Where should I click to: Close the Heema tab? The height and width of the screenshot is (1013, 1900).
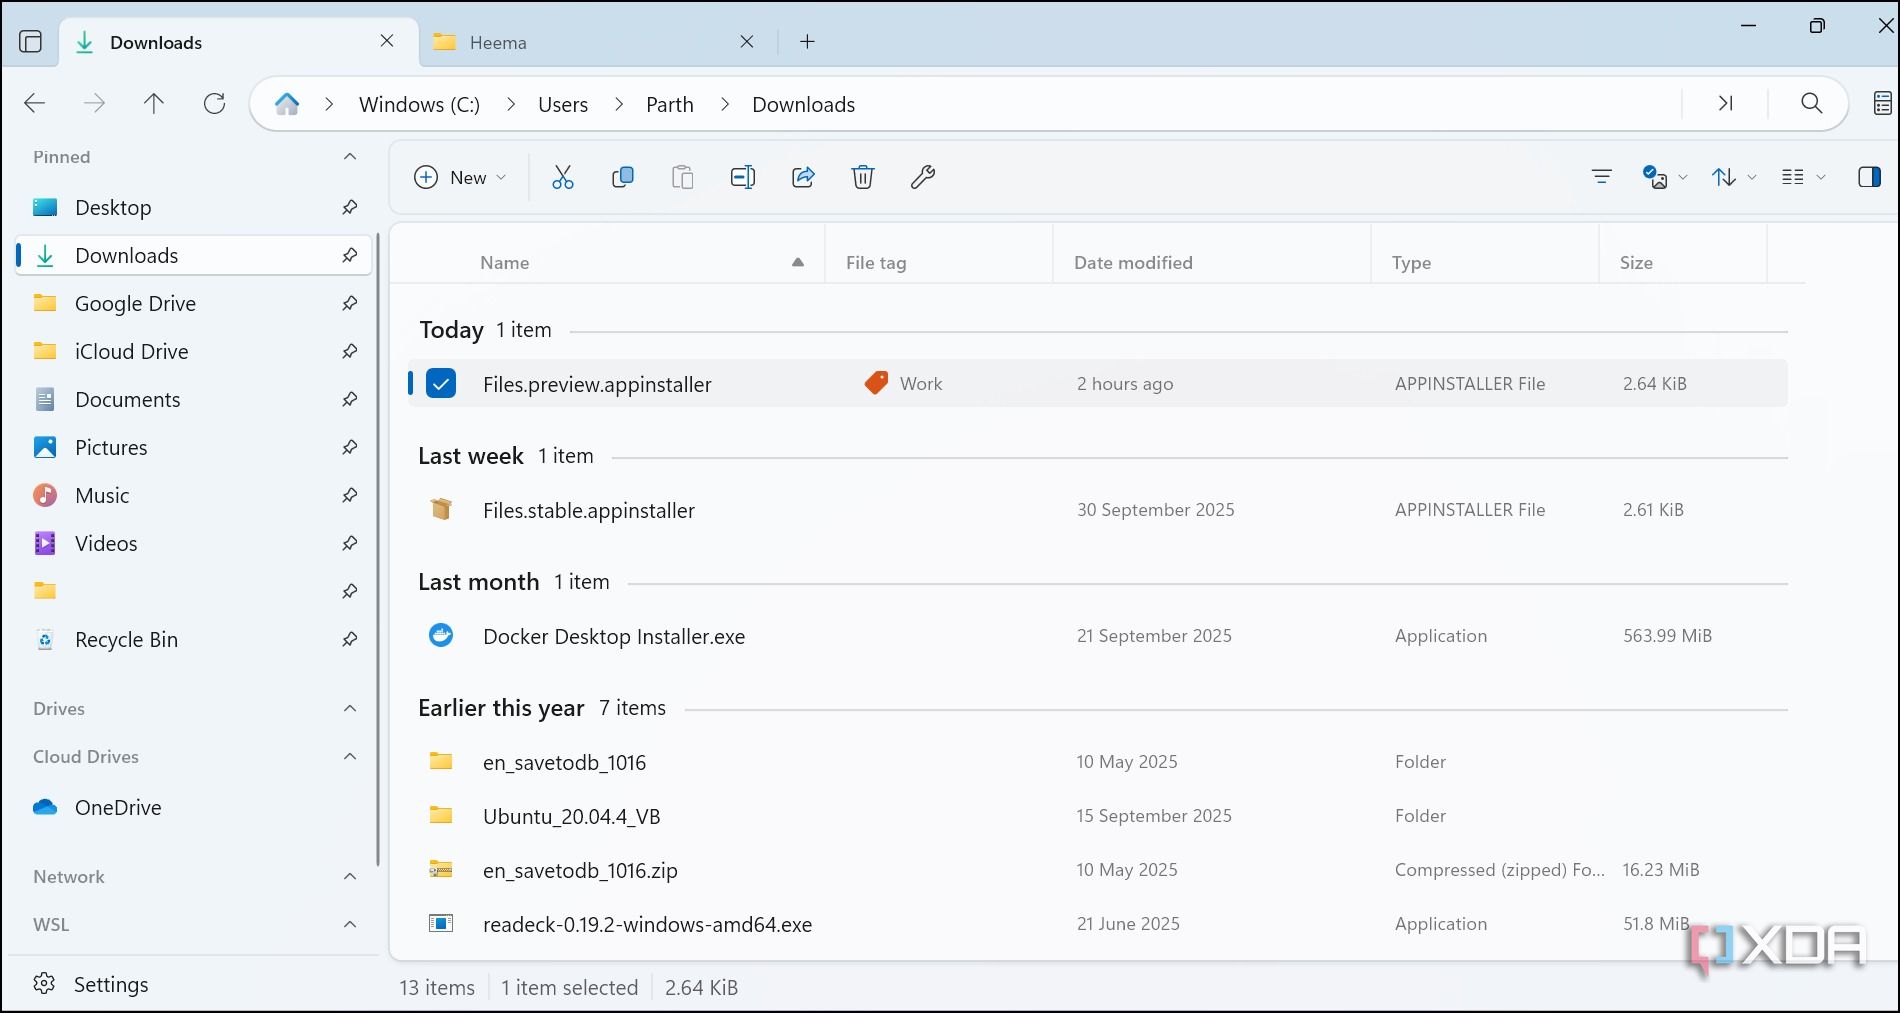point(746,42)
